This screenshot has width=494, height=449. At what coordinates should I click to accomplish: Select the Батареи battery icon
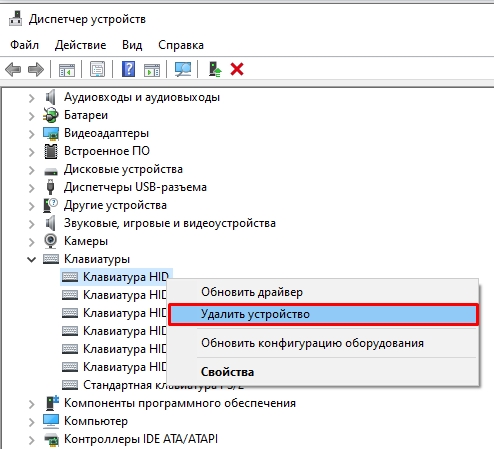(51, 115)
